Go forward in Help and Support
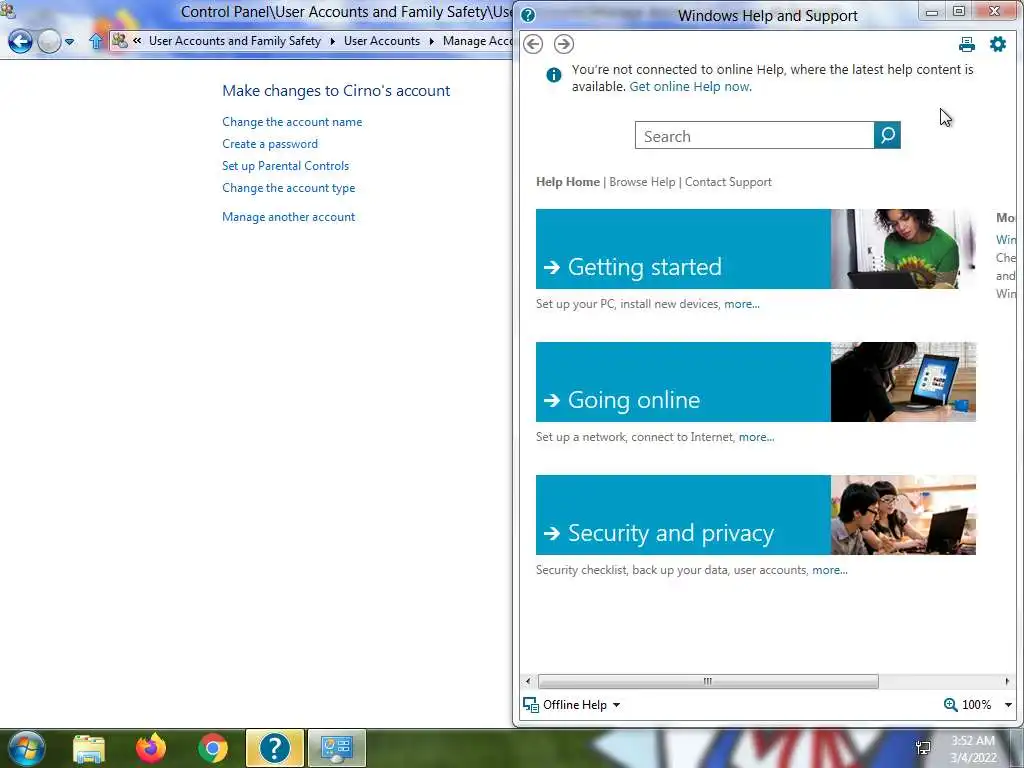The width and height of the screenshot is (1024, 768). pyautogui.click(x=564, y=44)
